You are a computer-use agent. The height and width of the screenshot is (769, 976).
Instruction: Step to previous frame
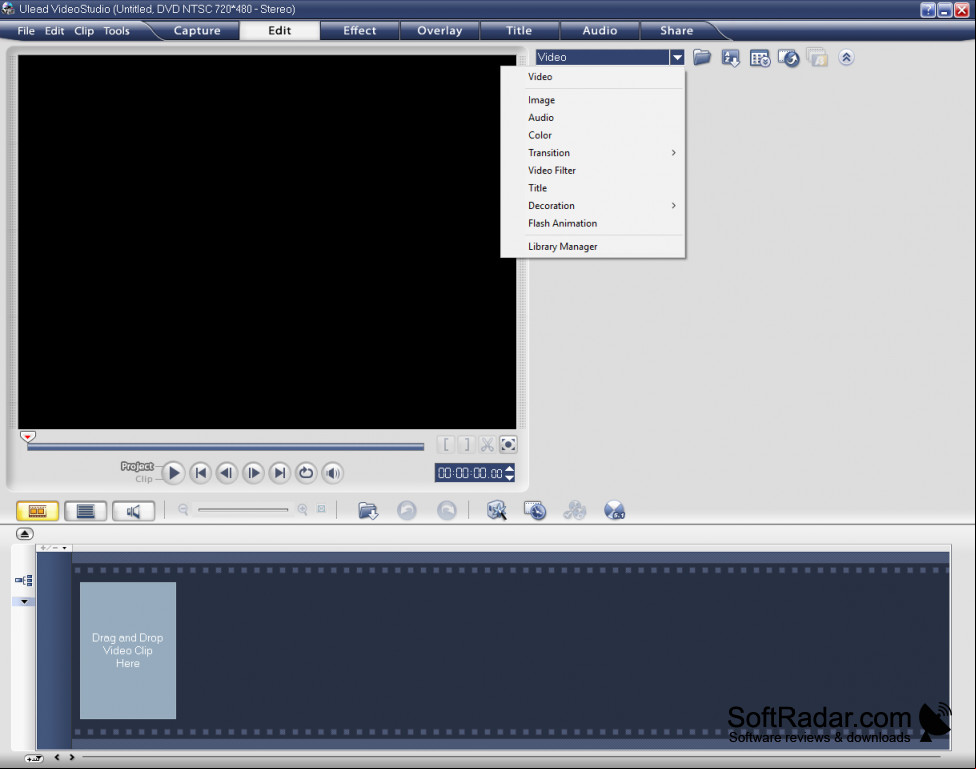(x=227, y=473)
